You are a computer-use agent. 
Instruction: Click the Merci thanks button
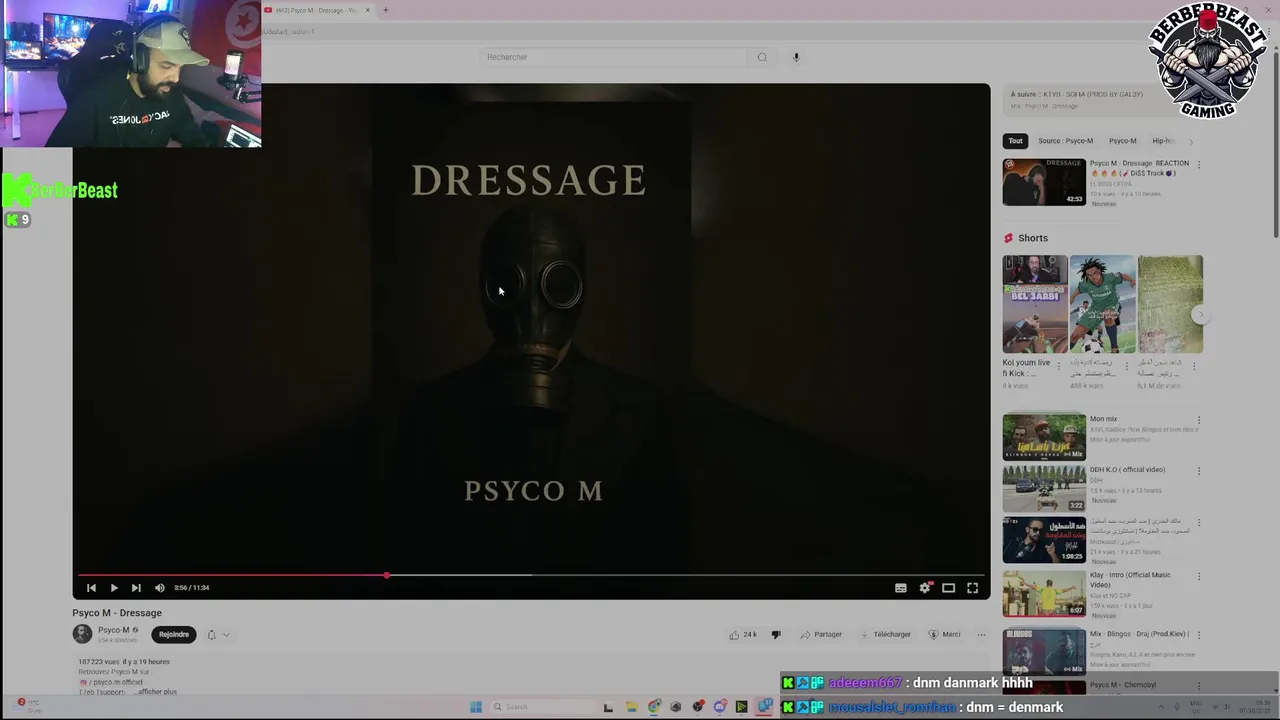pyautogui.click(x=944, y=634)
